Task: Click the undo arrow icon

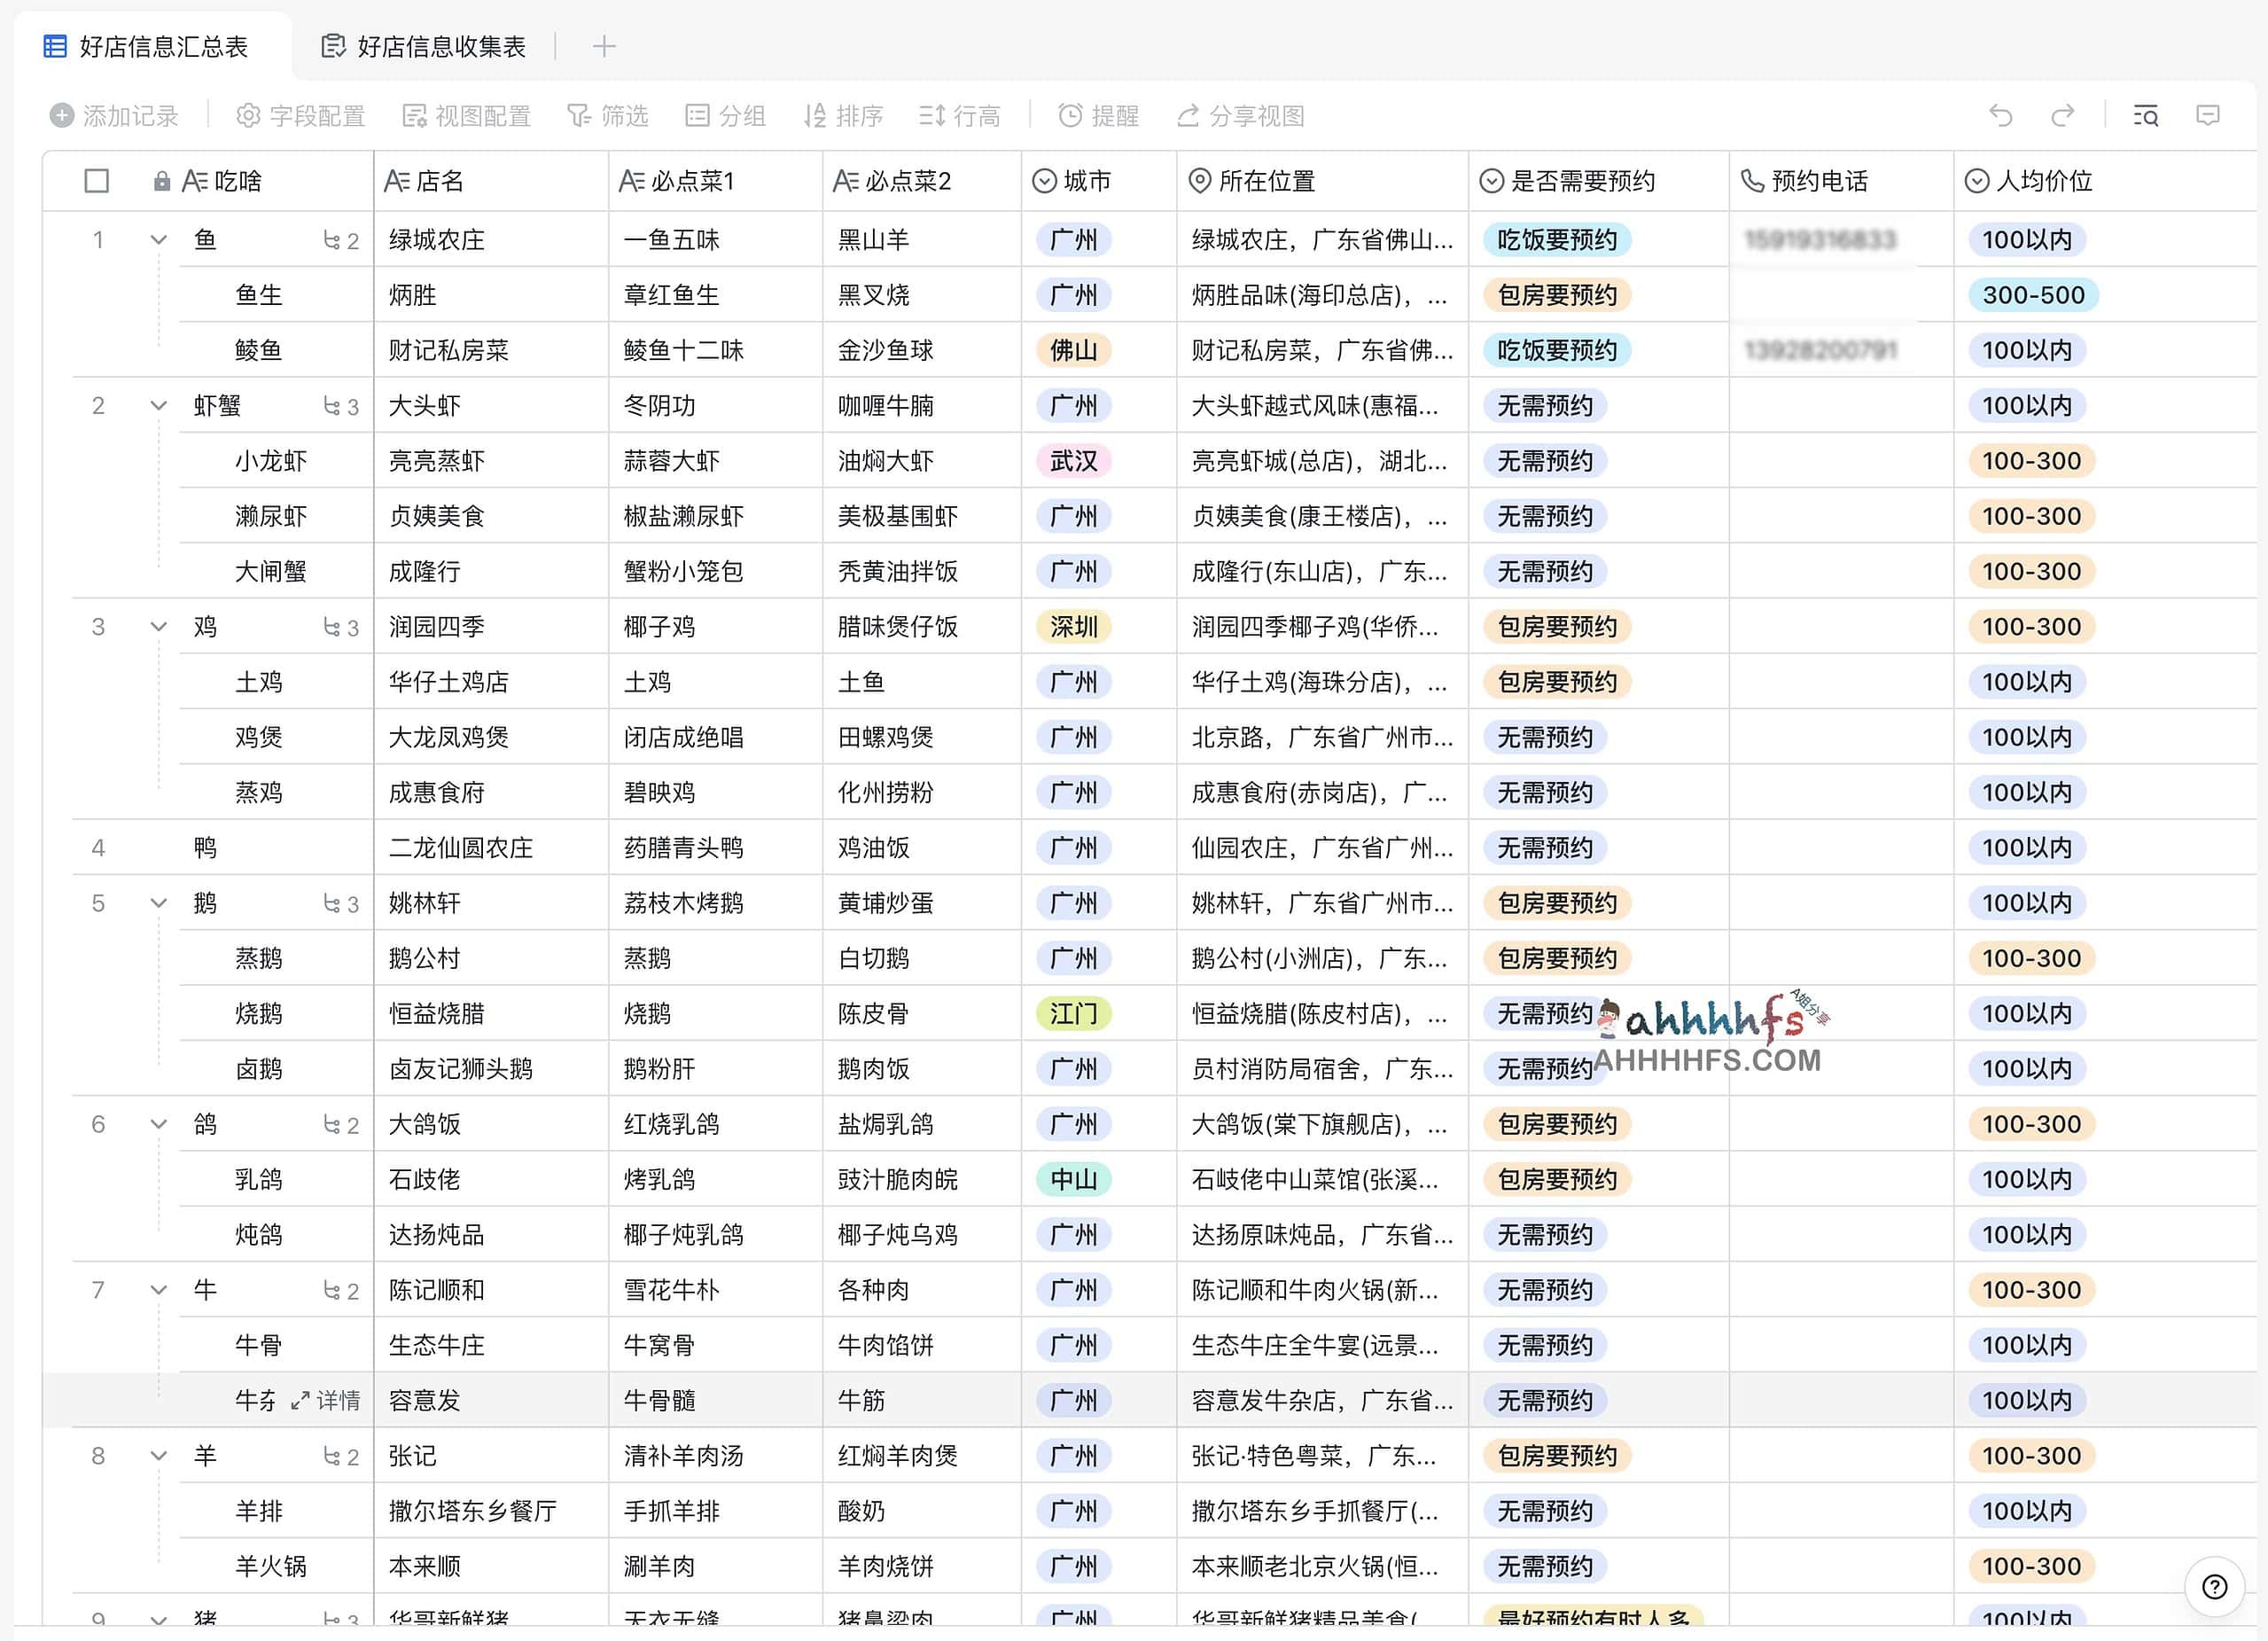Action: pos(2000,116)
